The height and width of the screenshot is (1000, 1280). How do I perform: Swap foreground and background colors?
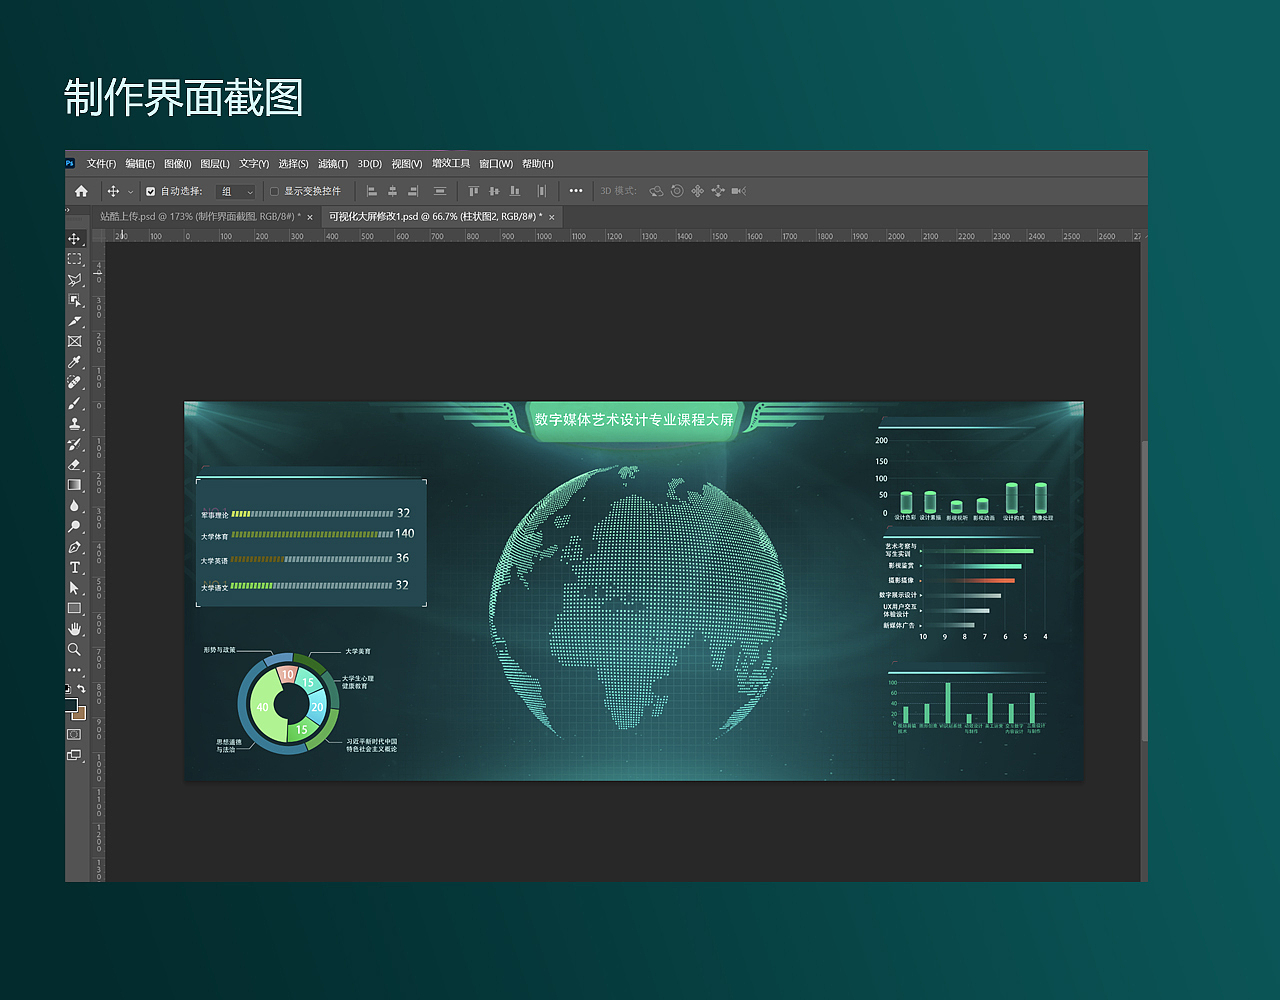click(x=82, y=688)
